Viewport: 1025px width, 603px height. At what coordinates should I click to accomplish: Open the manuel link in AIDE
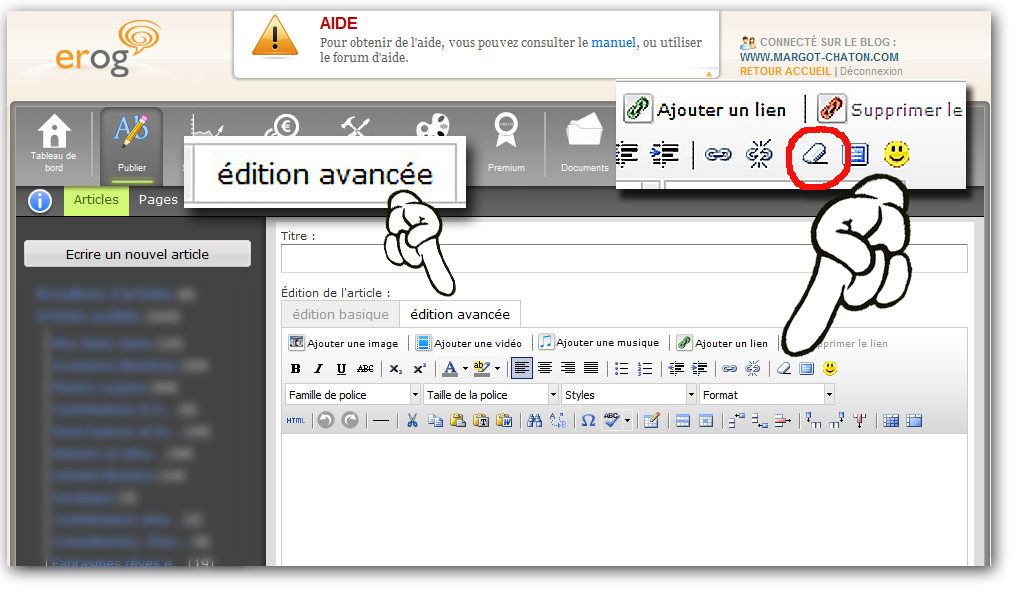pyautogui.click(x=613, y=43)
